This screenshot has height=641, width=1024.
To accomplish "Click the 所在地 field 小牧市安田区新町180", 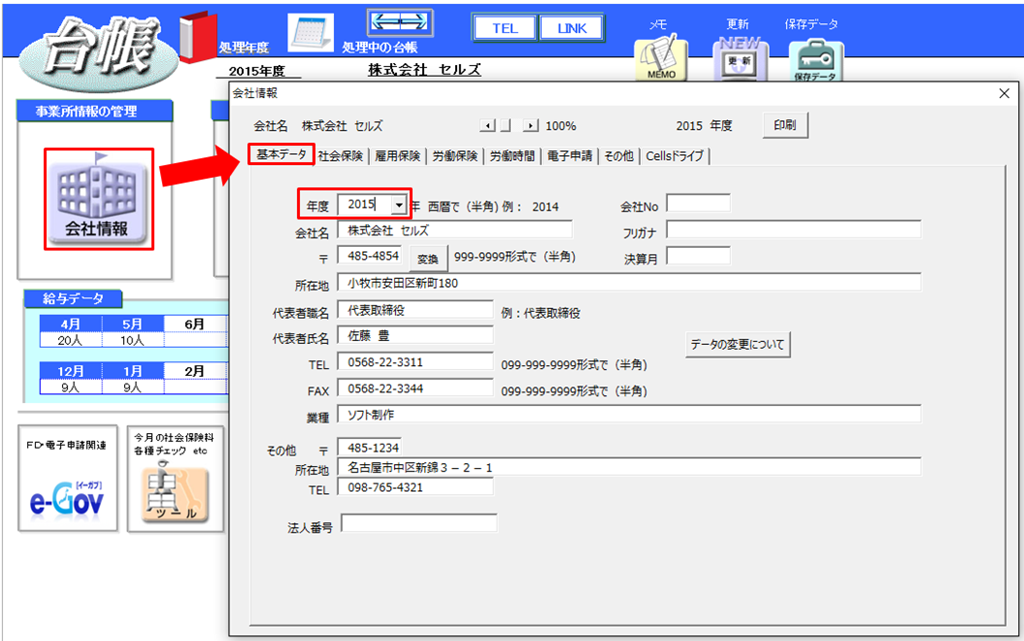I will tap(629, 283).
